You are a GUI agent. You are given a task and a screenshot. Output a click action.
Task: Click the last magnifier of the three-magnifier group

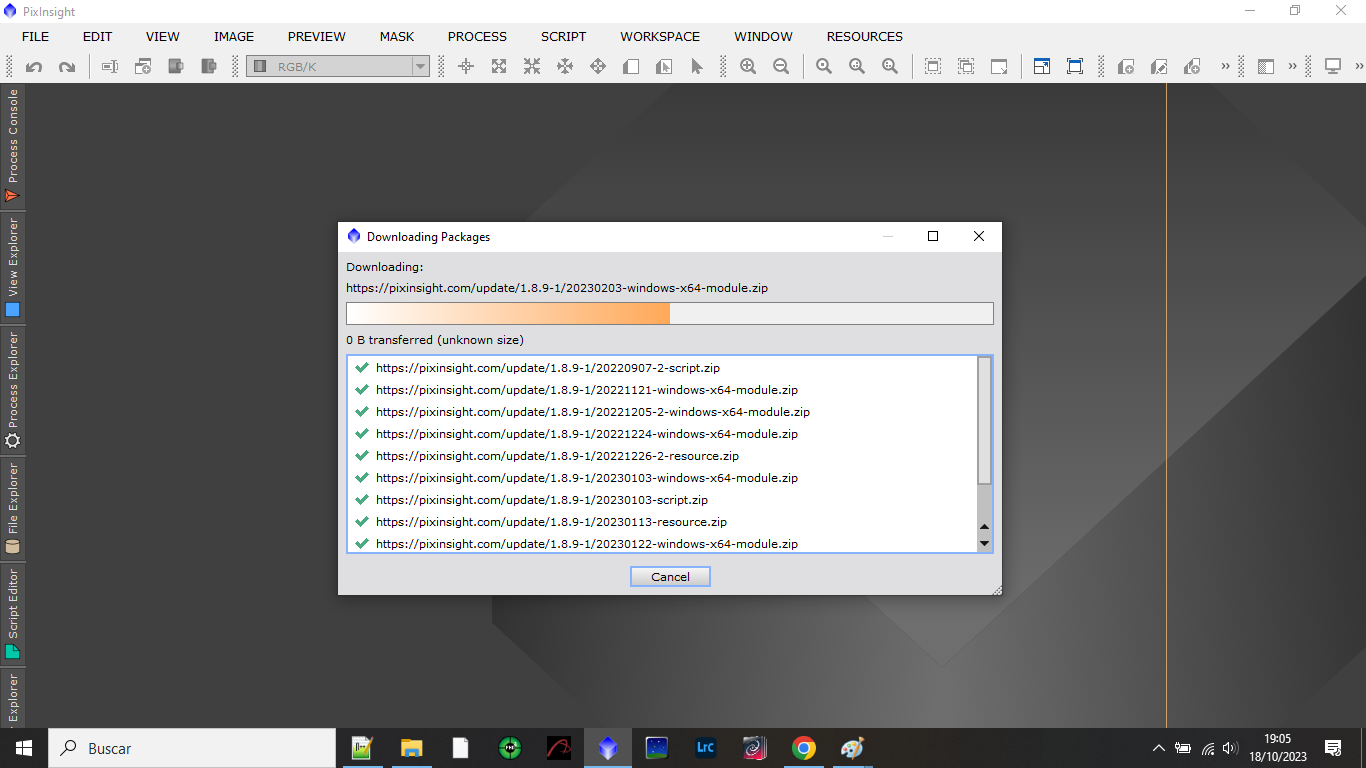coord(890,67)
